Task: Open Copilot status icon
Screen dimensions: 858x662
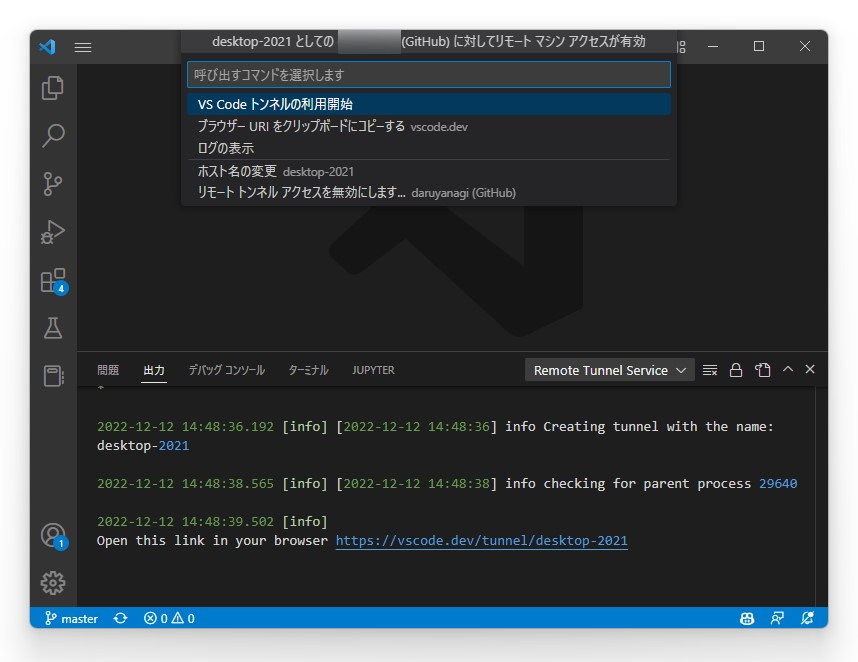Action: (x=747, y=618)
